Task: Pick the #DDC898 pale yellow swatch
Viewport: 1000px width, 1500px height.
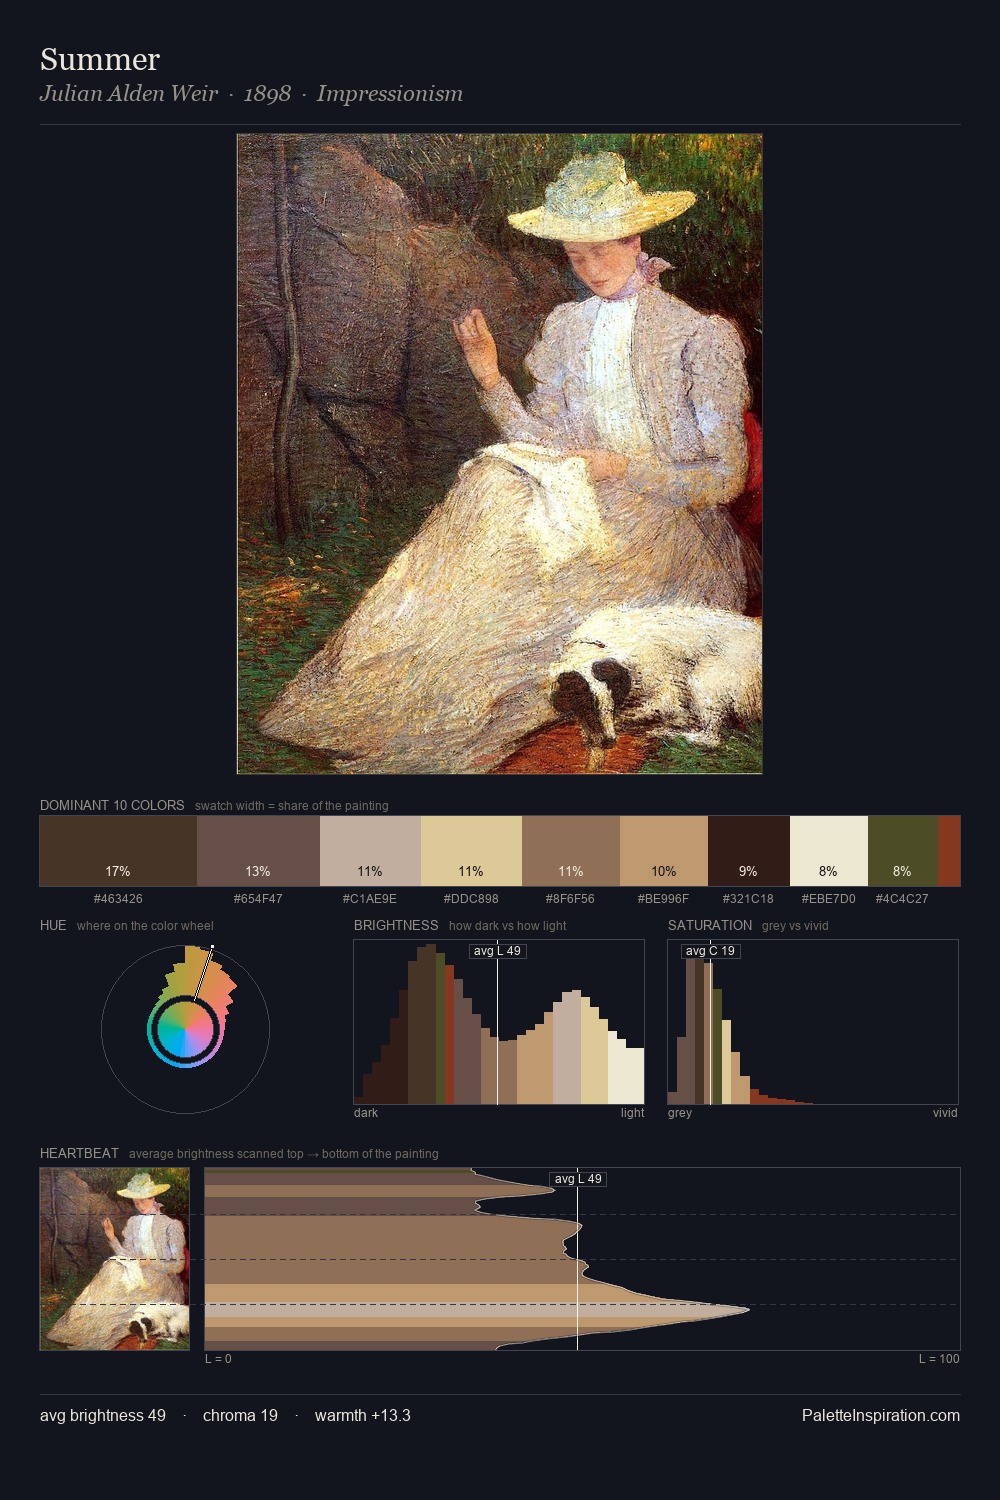Action: click(x=471, y=851)
